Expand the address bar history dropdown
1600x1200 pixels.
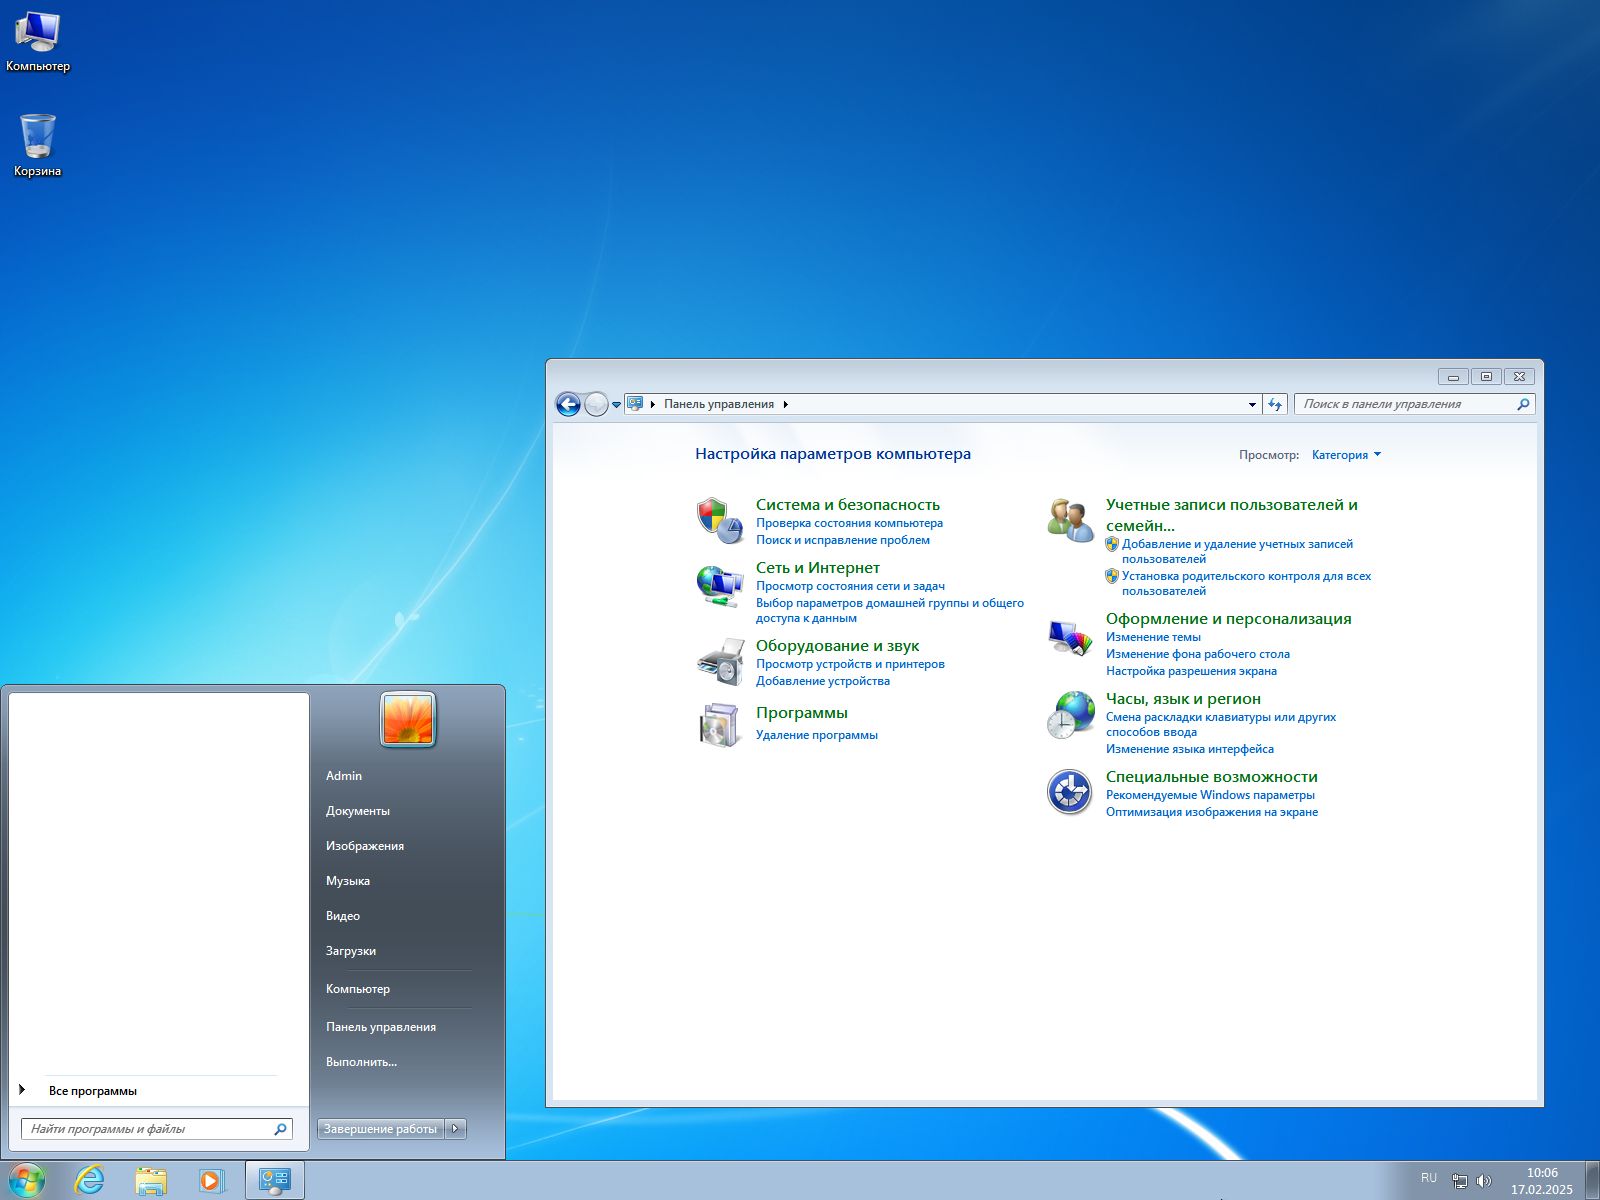point(1252,404)
